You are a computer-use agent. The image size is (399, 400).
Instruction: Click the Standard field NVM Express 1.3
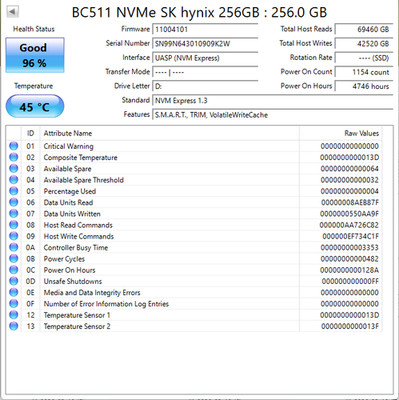273,101
